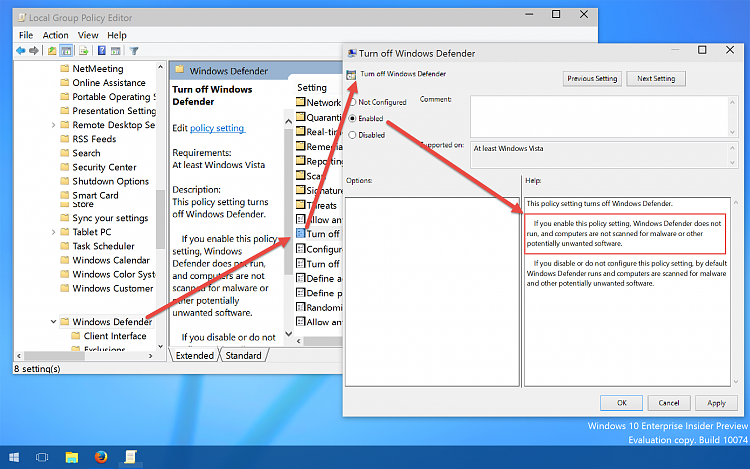
Task: Expand the Remote Desktop Se... tree node
Action: 53,125
